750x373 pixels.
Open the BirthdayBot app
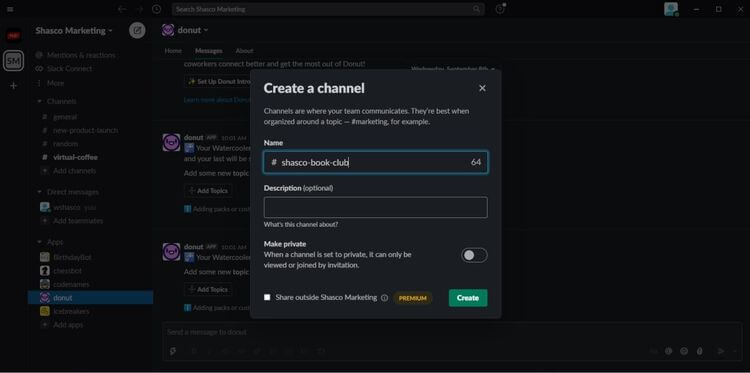click(x=66, y=257)
